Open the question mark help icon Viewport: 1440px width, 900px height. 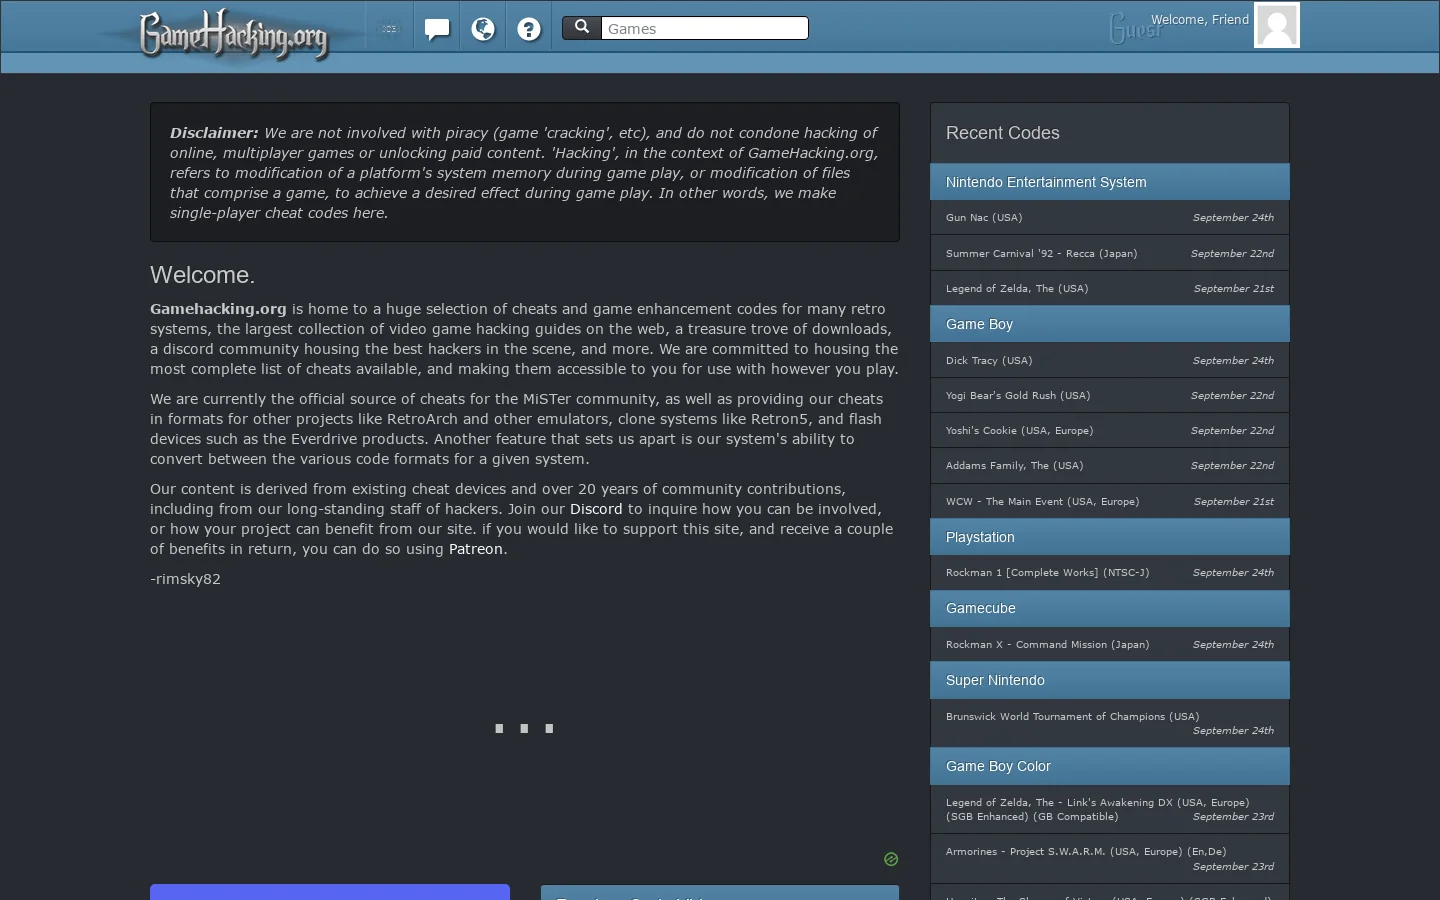(x=529, y=29)
